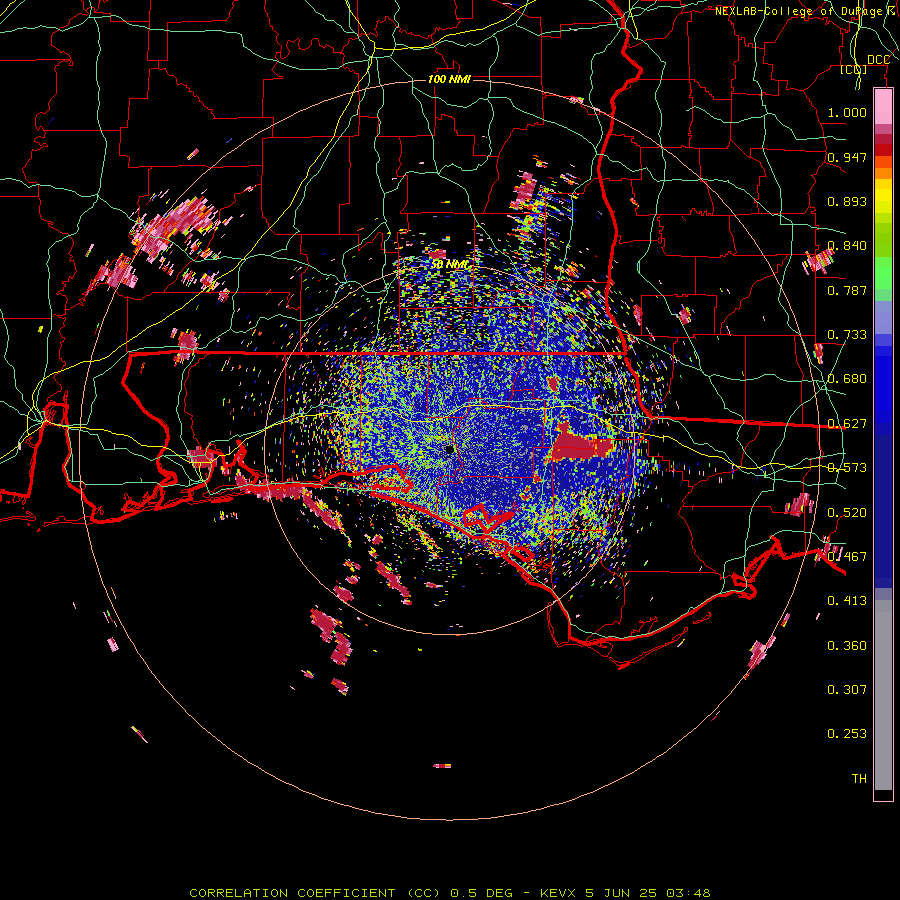Screen dimensions: 900x900
Task: Click the CORRELATION COEFFICIENT title text
Action: coord(292,893)
